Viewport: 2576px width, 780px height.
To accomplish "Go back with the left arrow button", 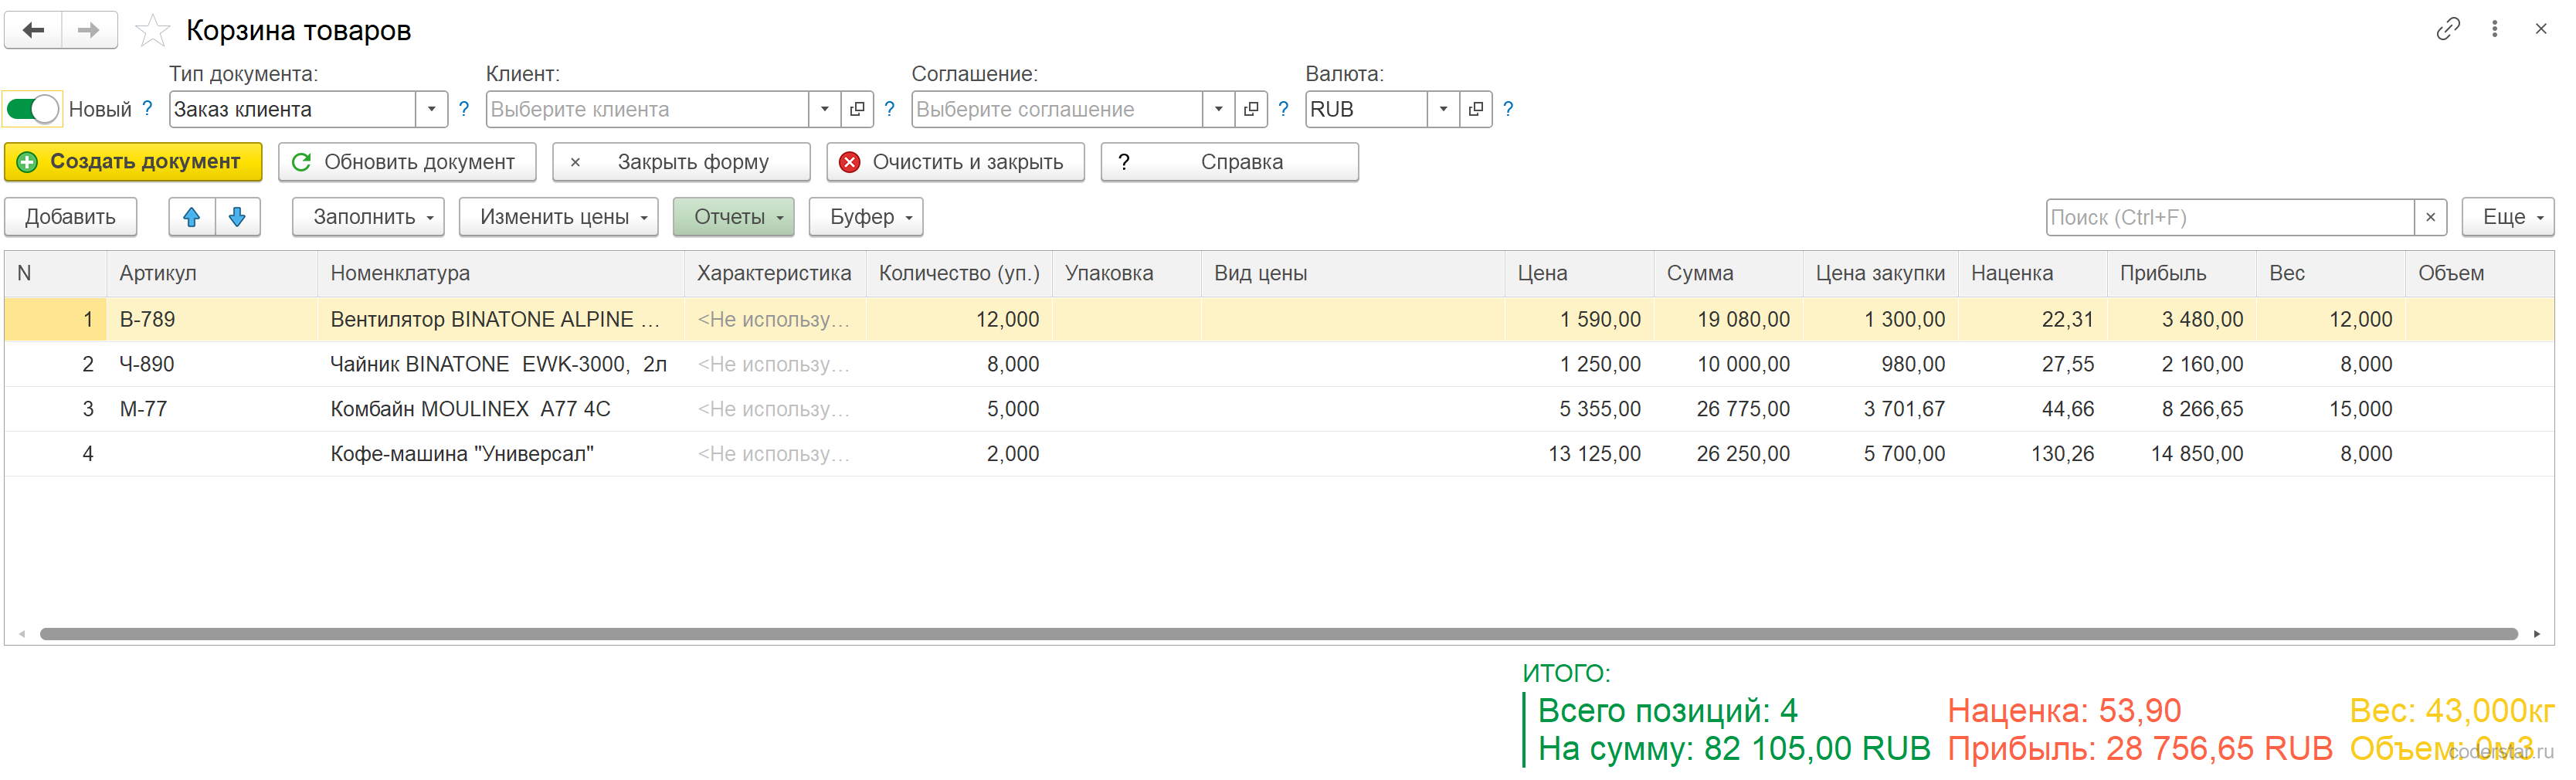I will tap(33, 30).
